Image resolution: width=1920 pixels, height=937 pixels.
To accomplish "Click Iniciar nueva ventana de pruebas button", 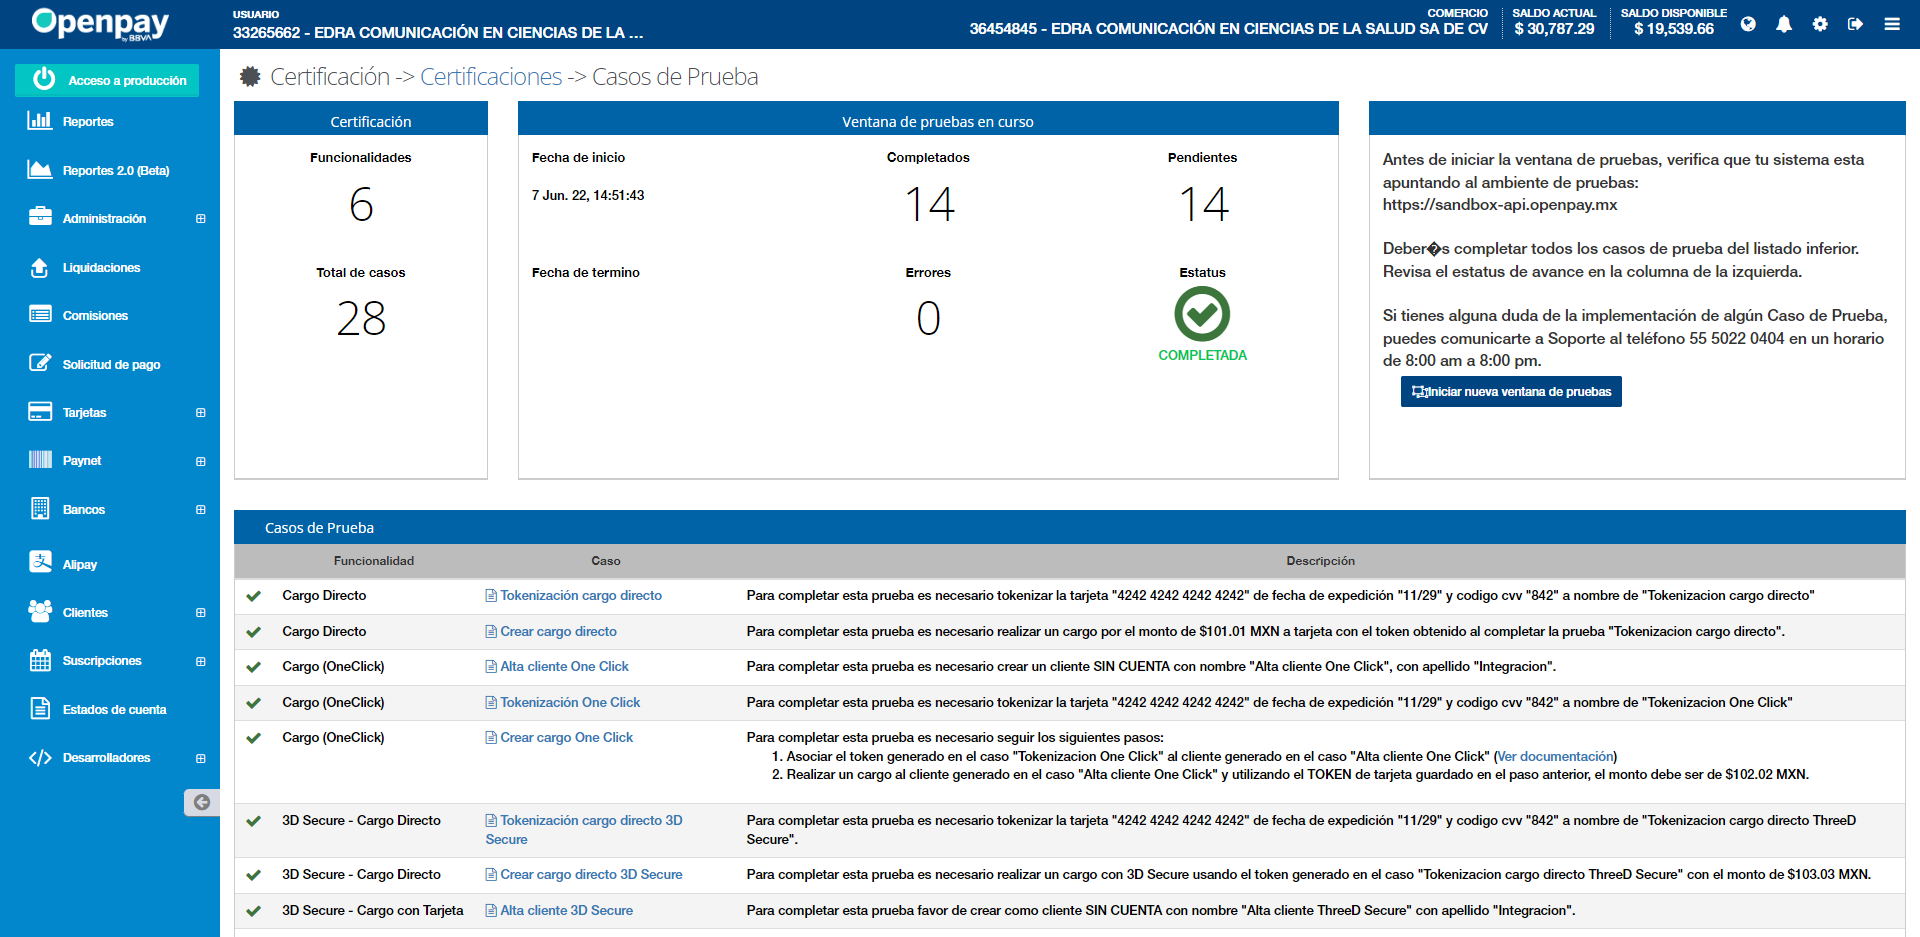I will tap(1511, 392).
